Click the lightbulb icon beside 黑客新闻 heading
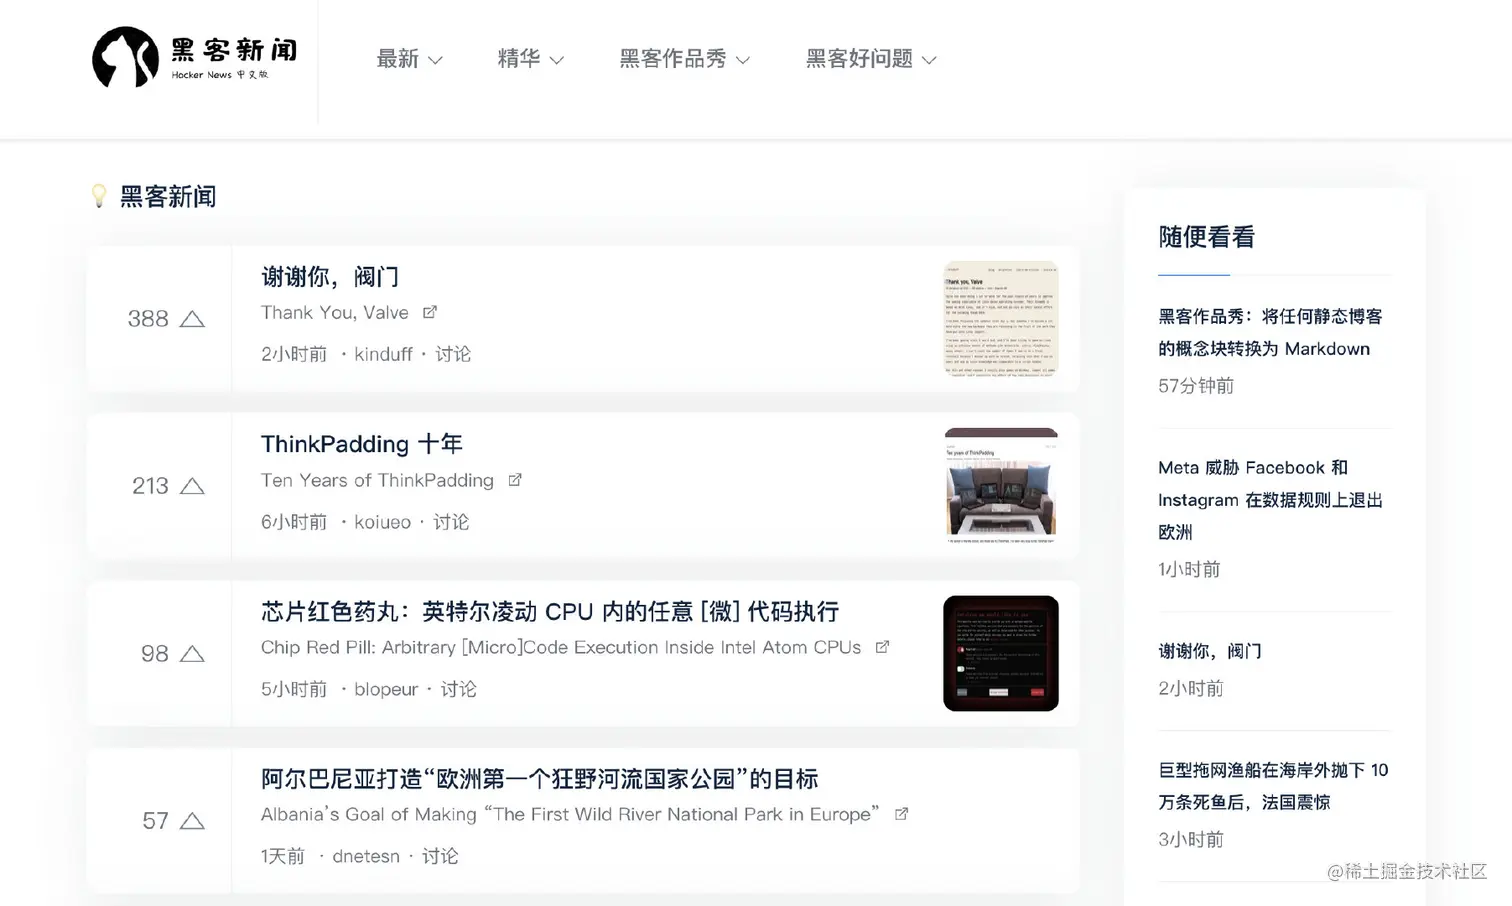The width and height of the screenshot is (1512, 906). [99, 195]
